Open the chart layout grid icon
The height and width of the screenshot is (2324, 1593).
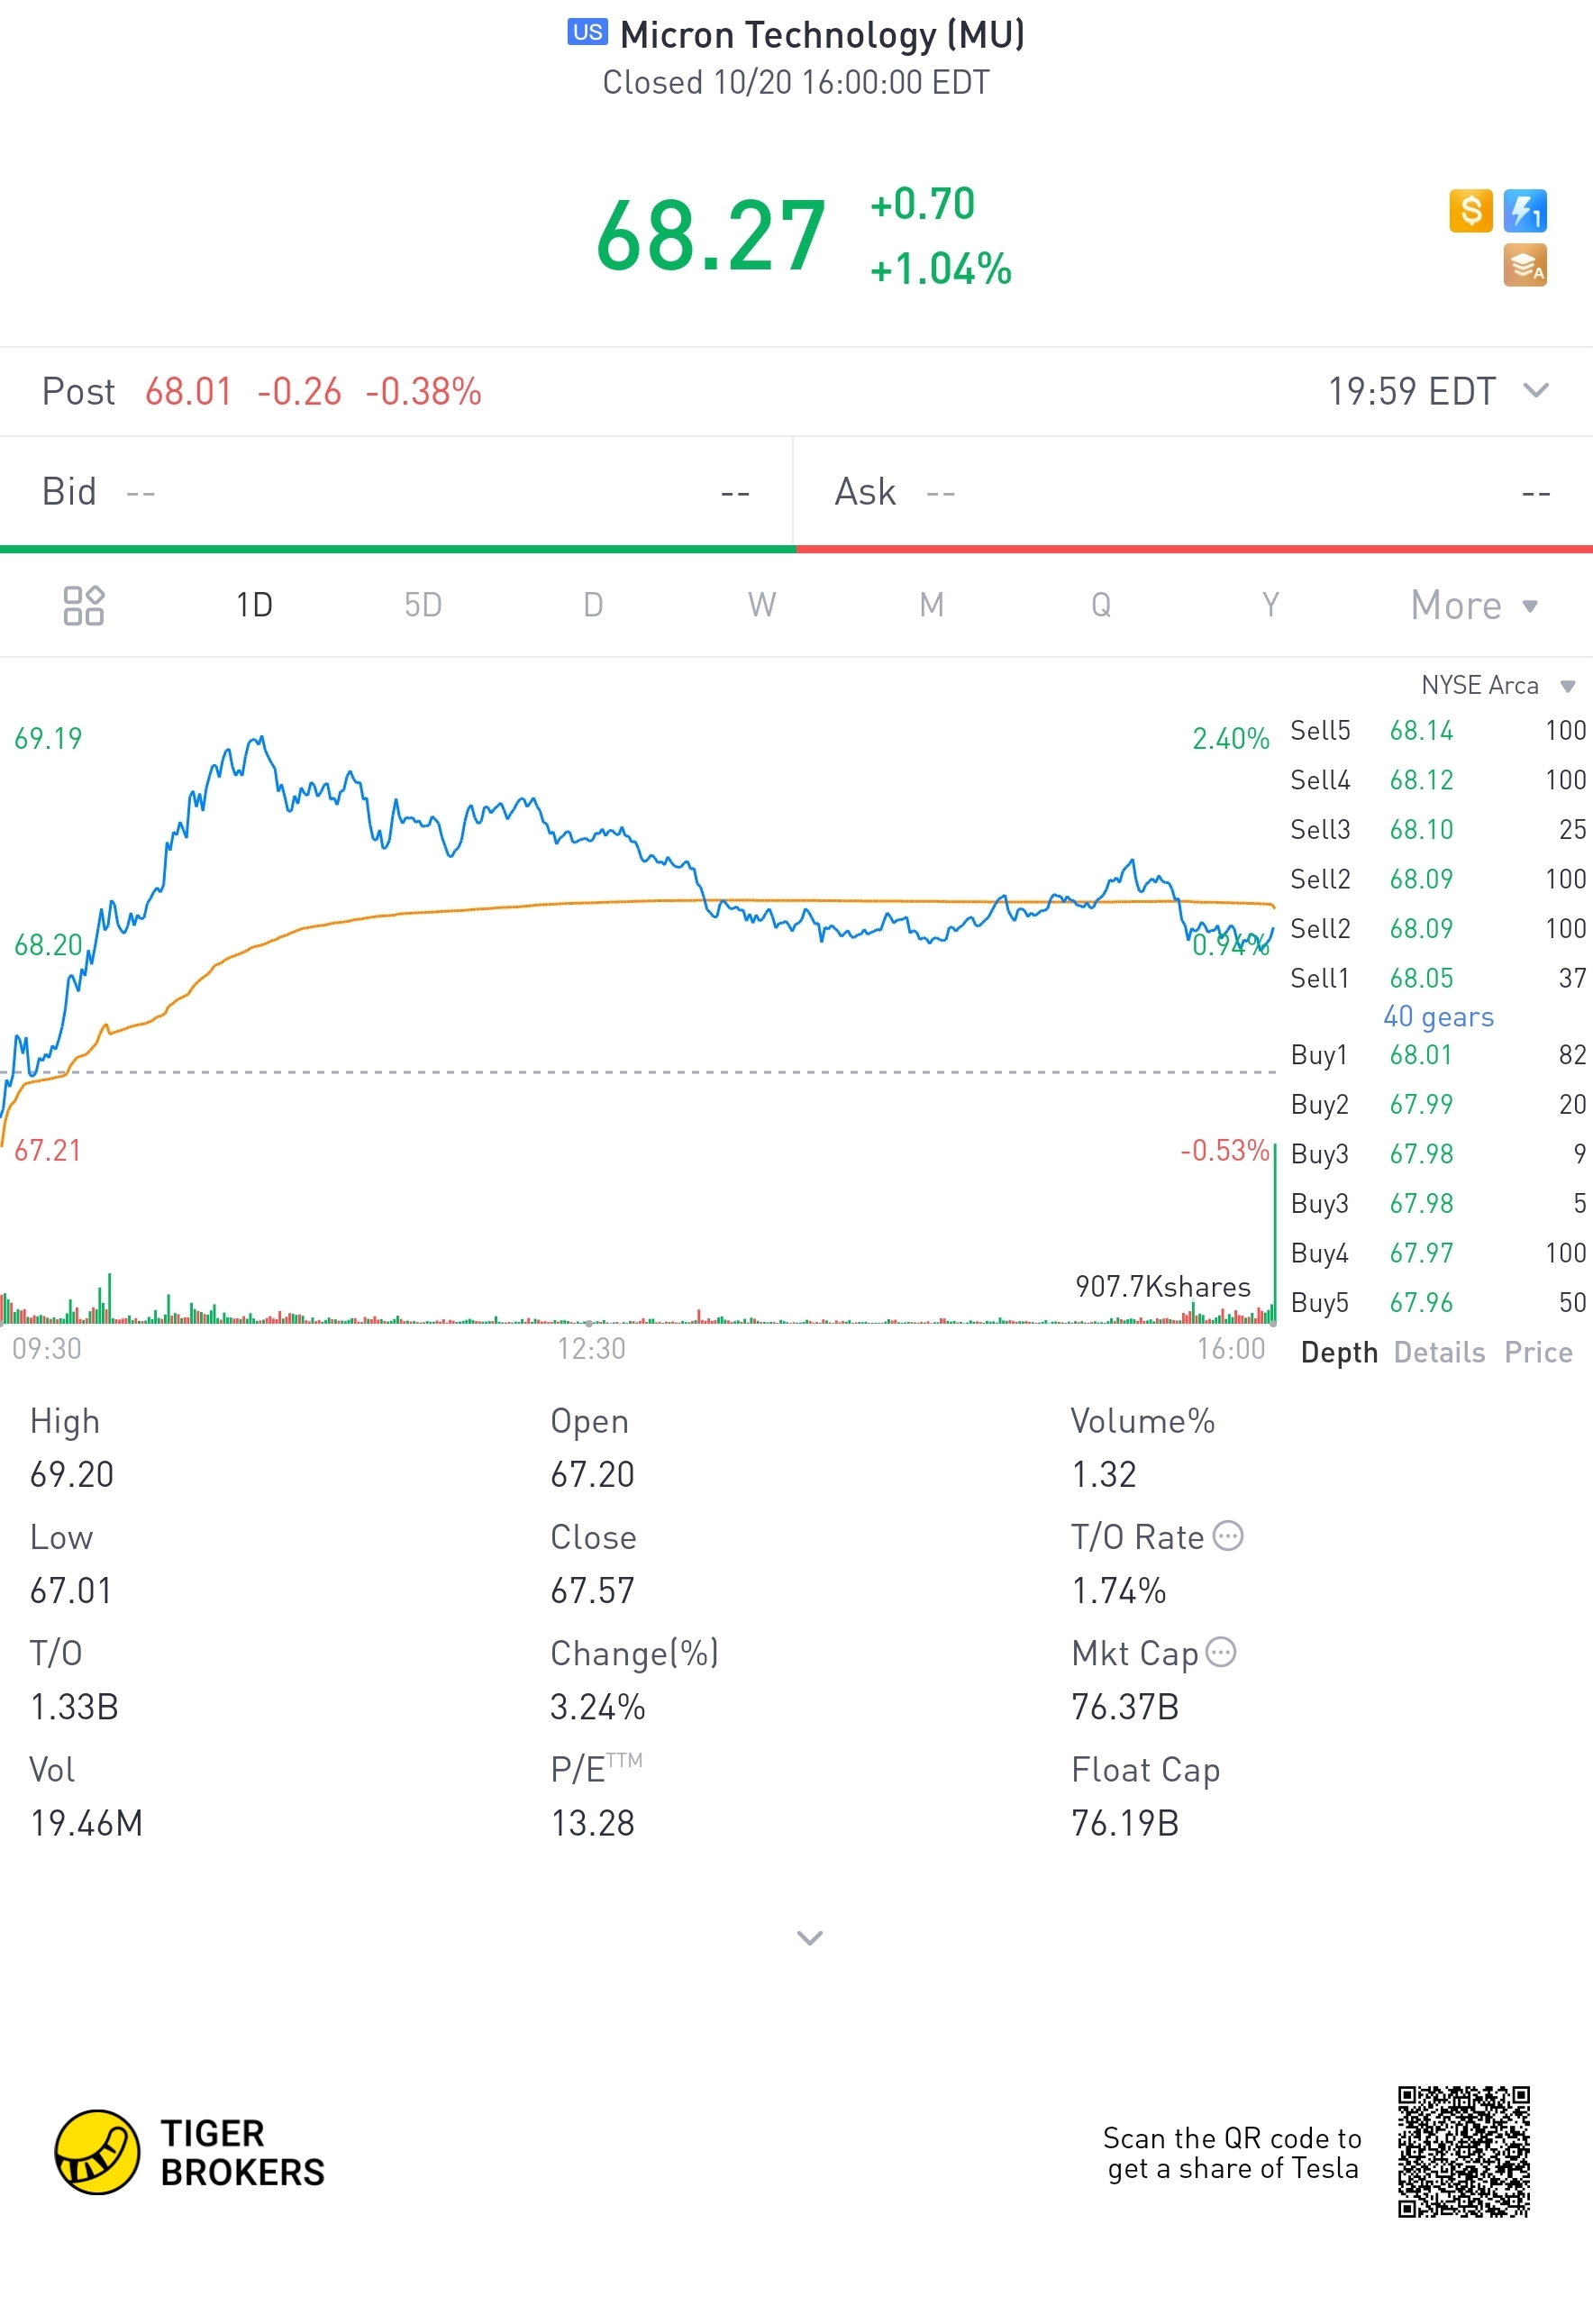coord(83,605)
